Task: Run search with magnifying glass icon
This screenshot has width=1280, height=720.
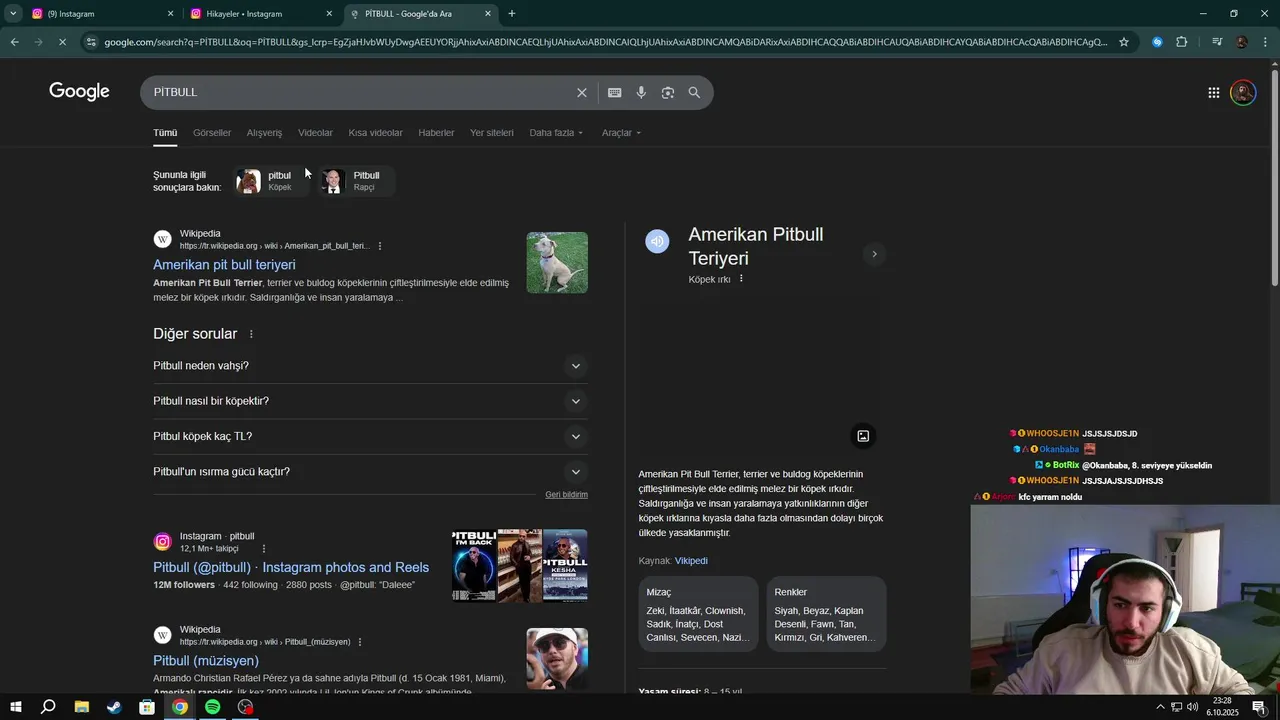Action: coord(694,93)
